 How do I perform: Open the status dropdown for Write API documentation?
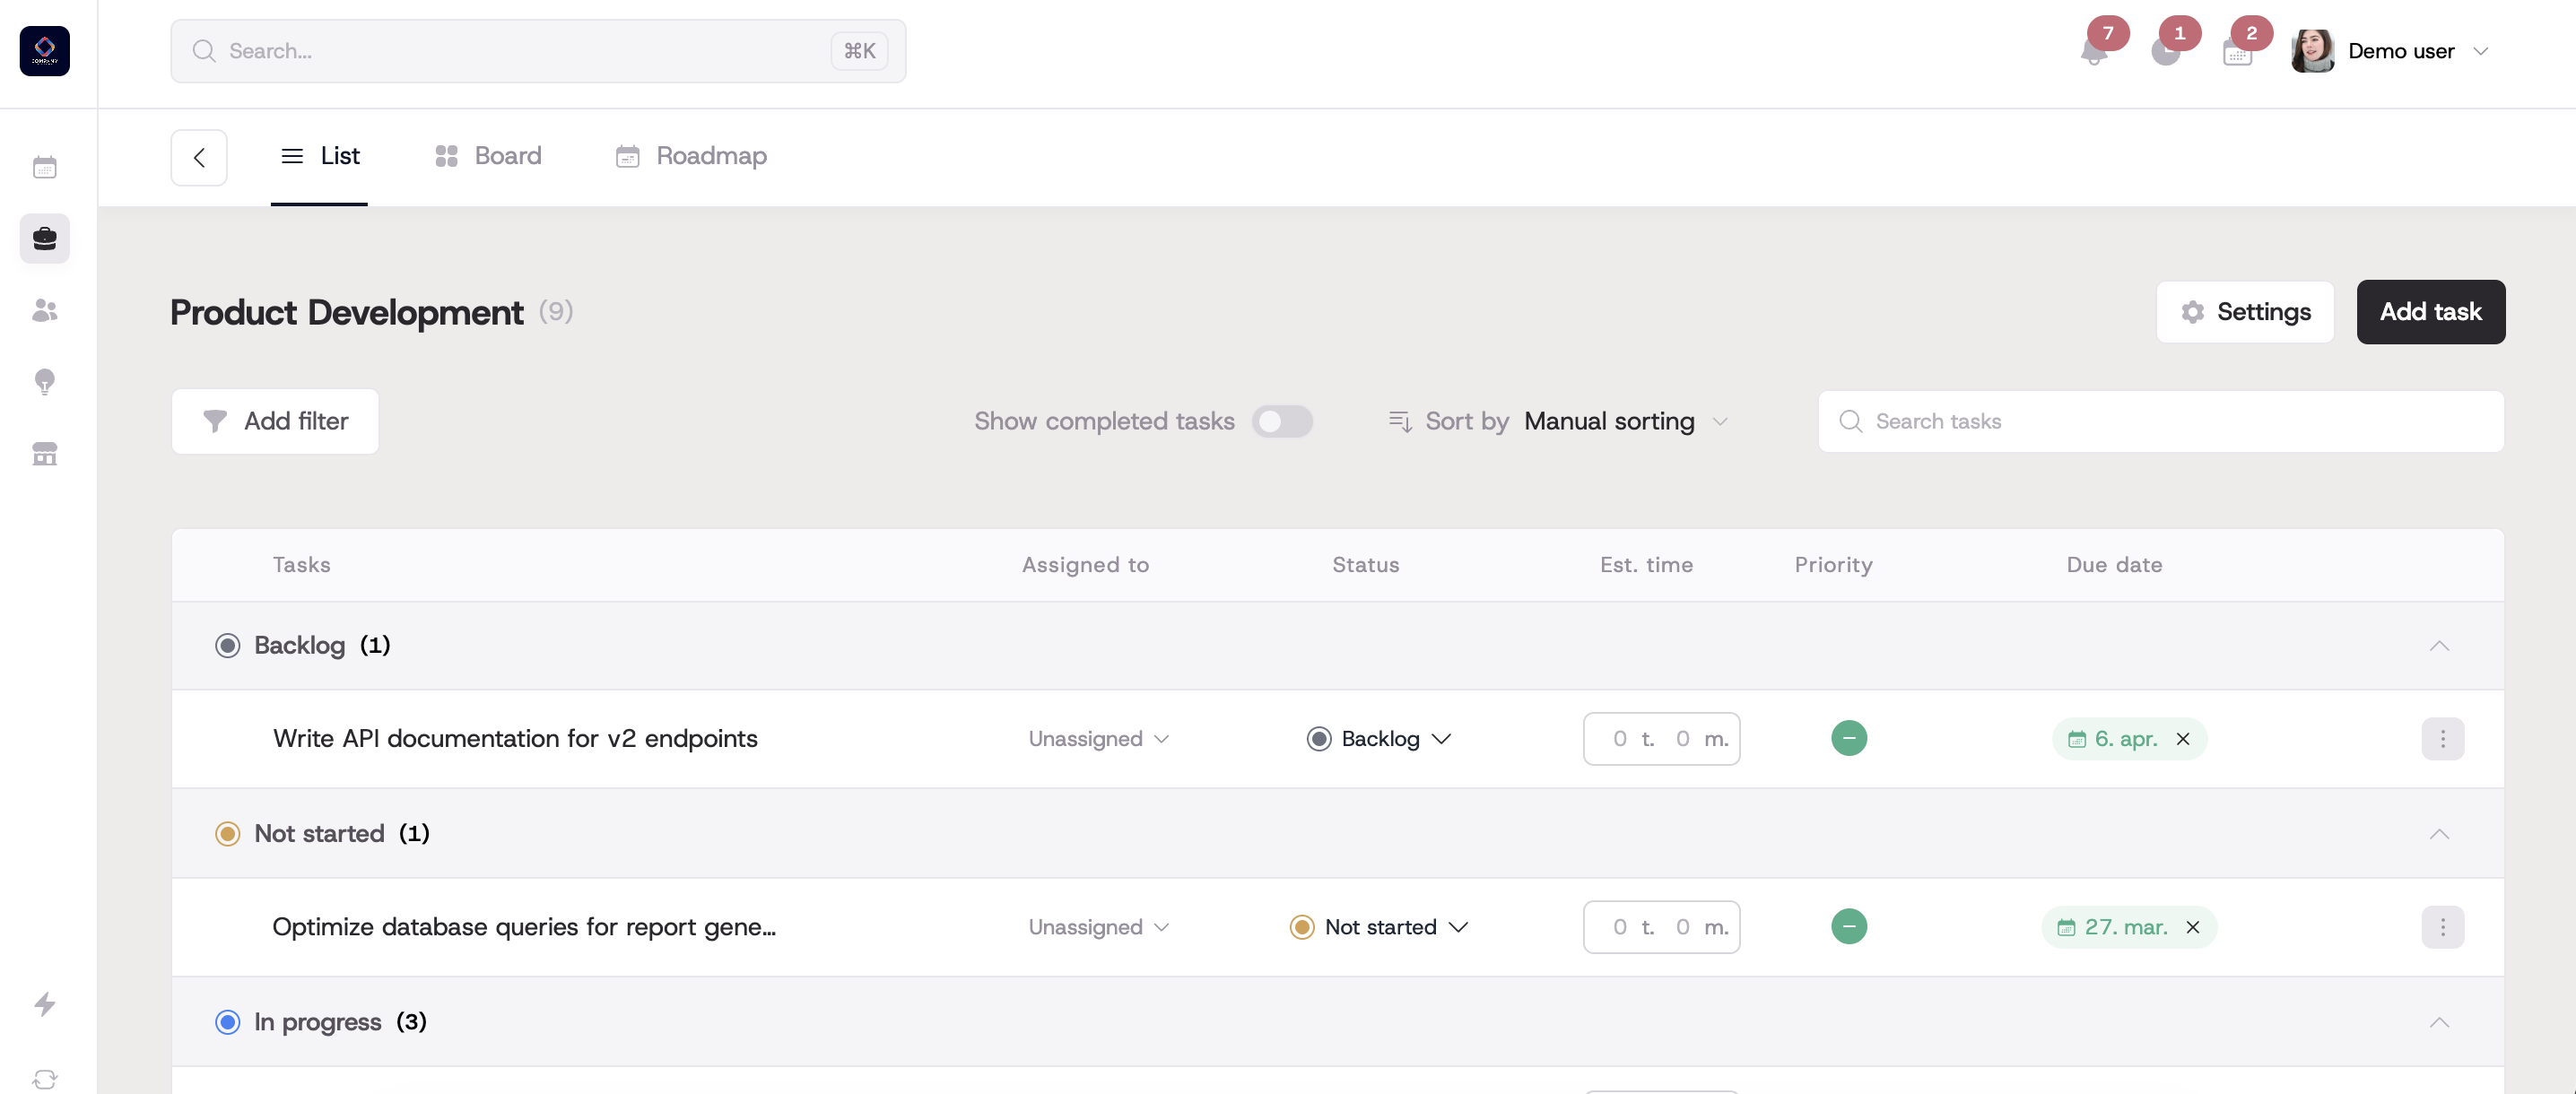[x=1379, y=739]
